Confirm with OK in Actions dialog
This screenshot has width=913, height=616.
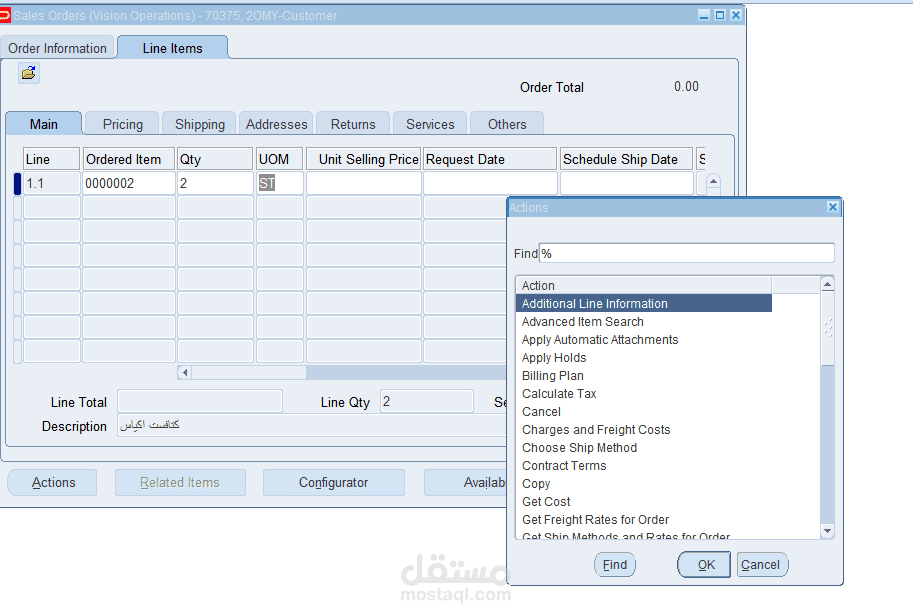point(706,565)
